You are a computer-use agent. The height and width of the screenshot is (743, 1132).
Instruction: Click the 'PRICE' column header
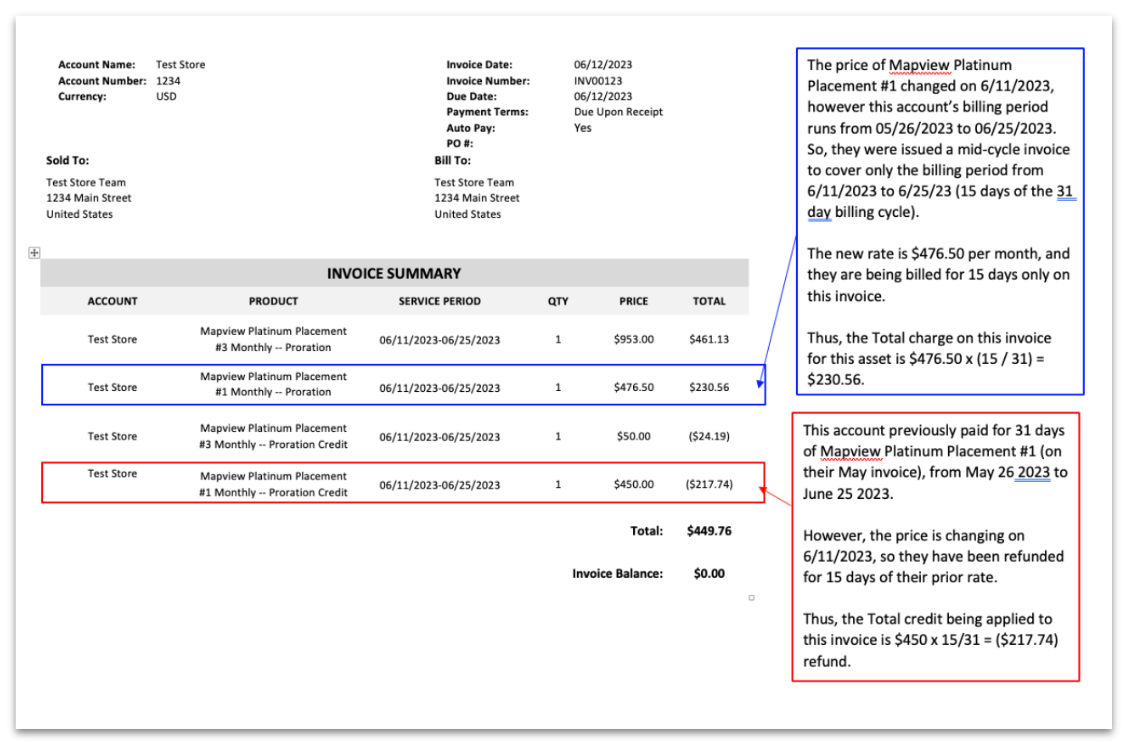click(x=633, y=301)
